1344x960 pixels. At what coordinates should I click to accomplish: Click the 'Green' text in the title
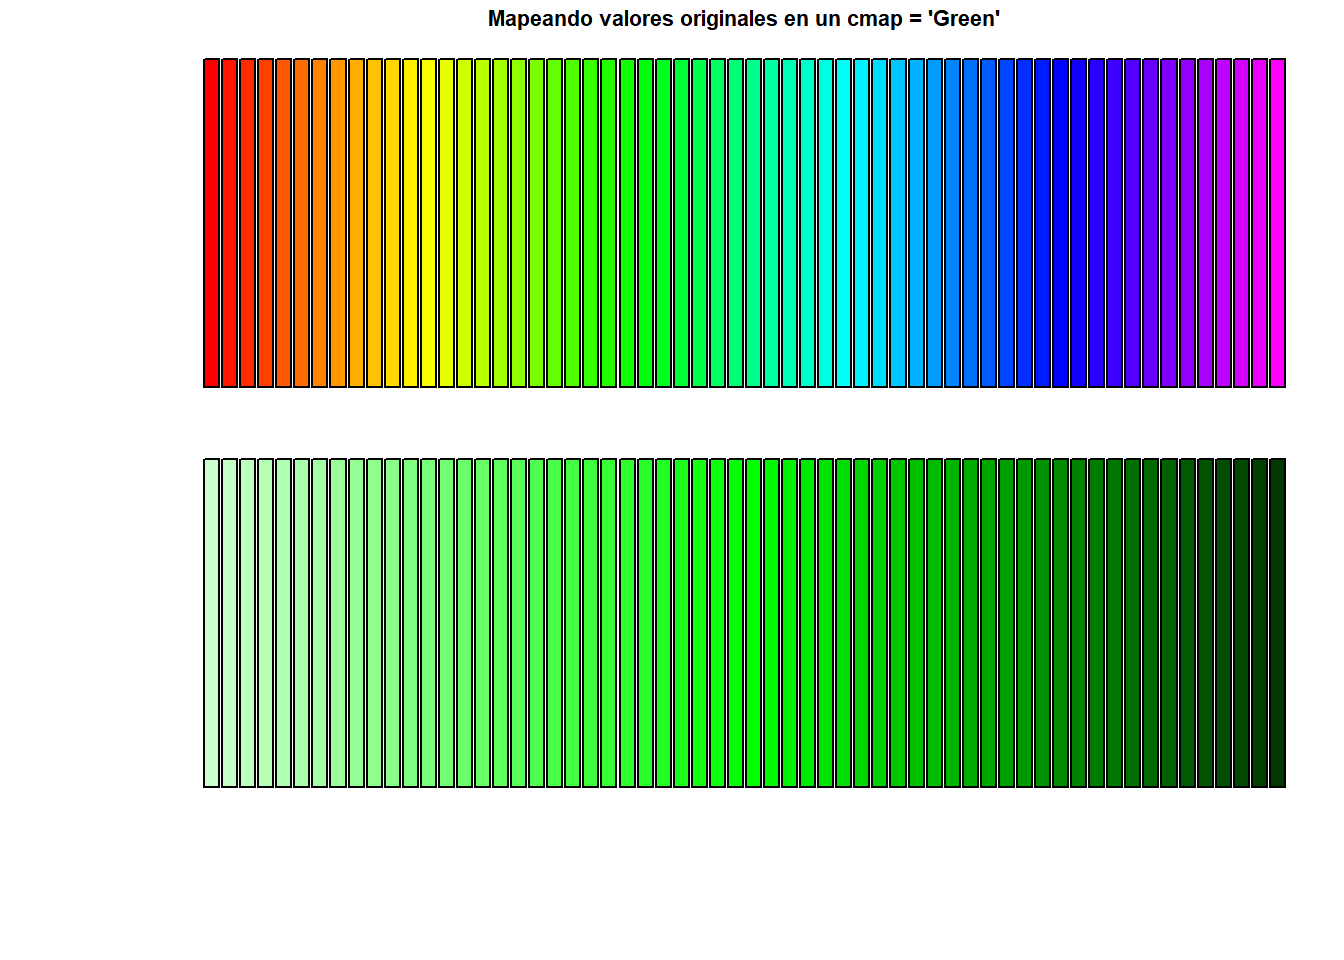pos(964,19)
